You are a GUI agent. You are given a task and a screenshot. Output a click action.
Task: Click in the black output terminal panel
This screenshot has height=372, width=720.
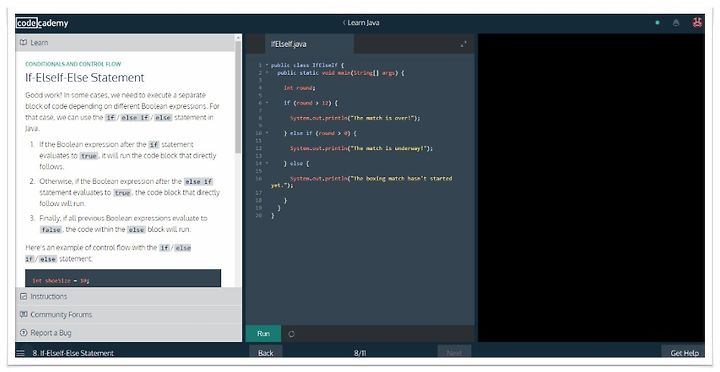591,187
